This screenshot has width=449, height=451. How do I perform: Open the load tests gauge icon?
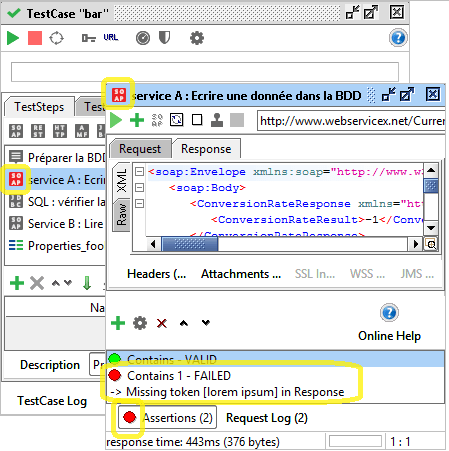pos(143,38)
